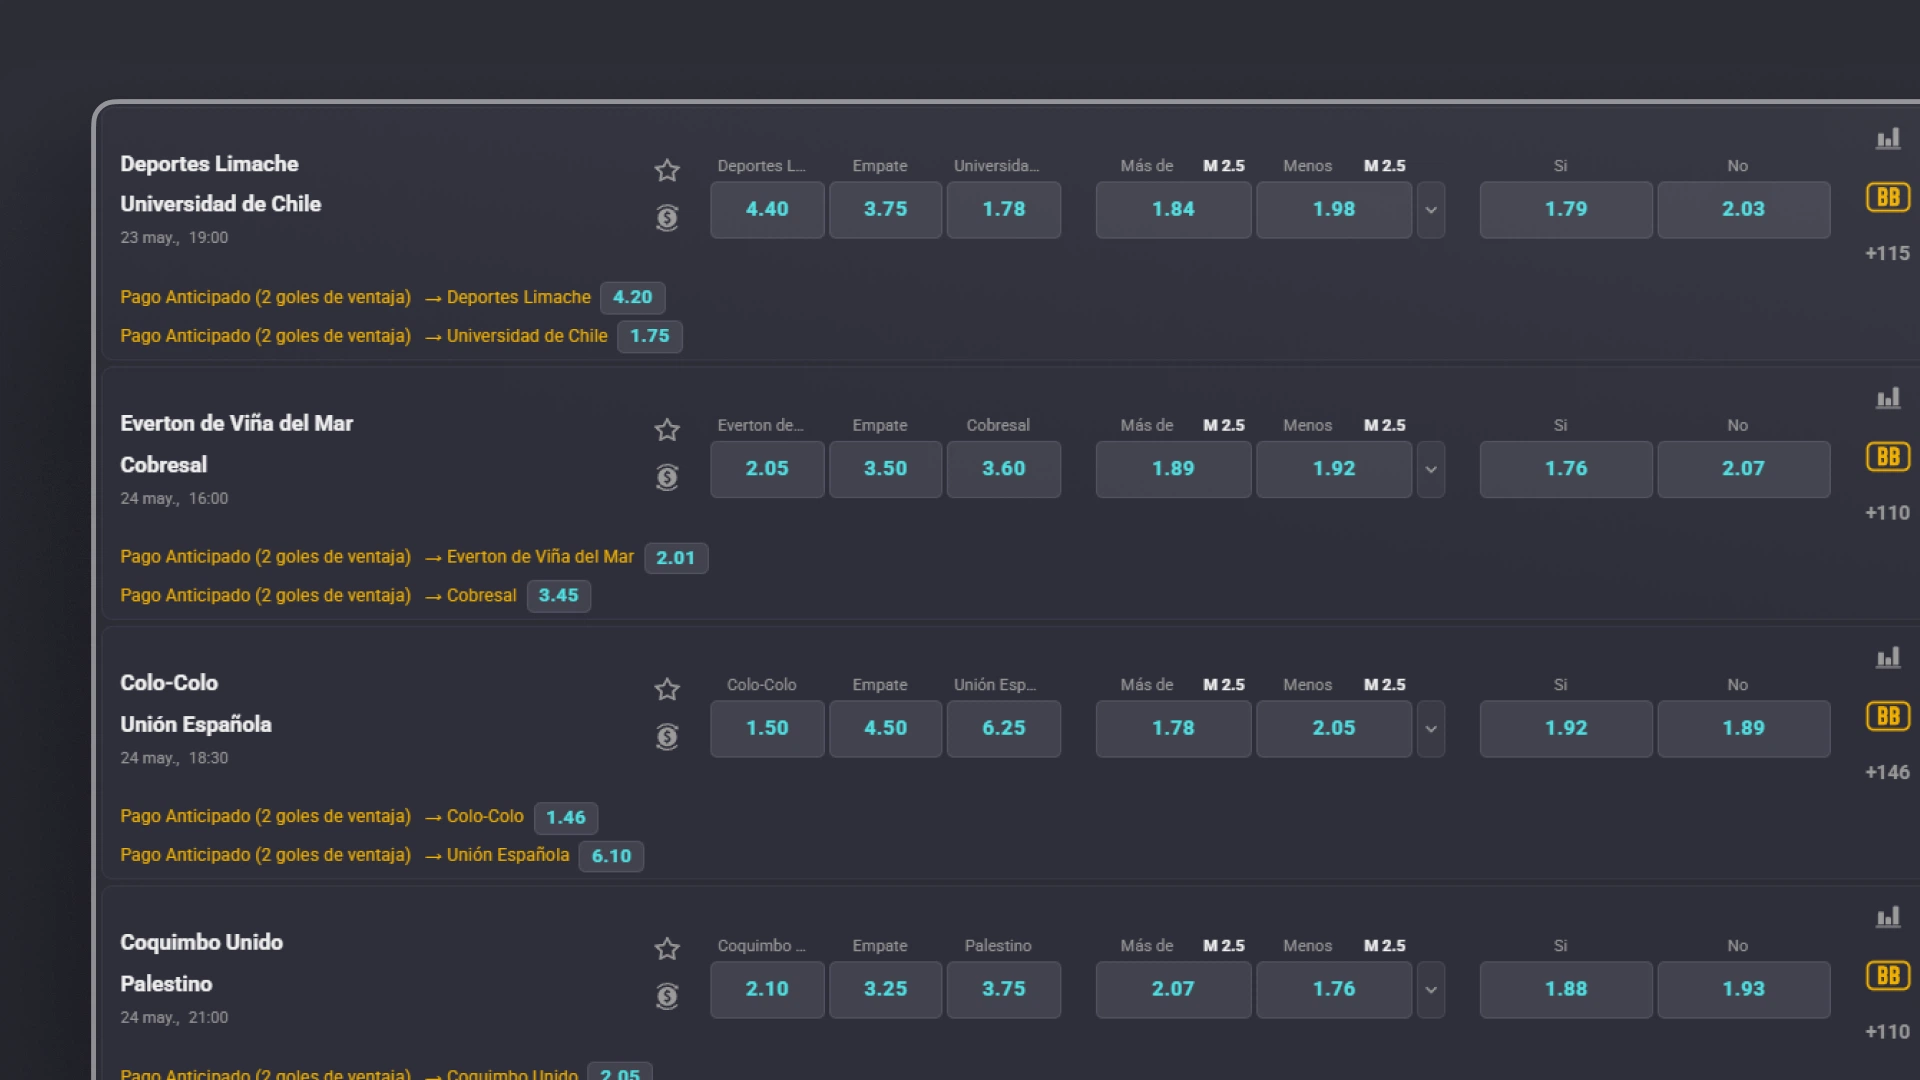Bet on Deportes Limache win at 4.40
The height and width of the screenshot is (1080, 1920).
click(x=767, y=210)
